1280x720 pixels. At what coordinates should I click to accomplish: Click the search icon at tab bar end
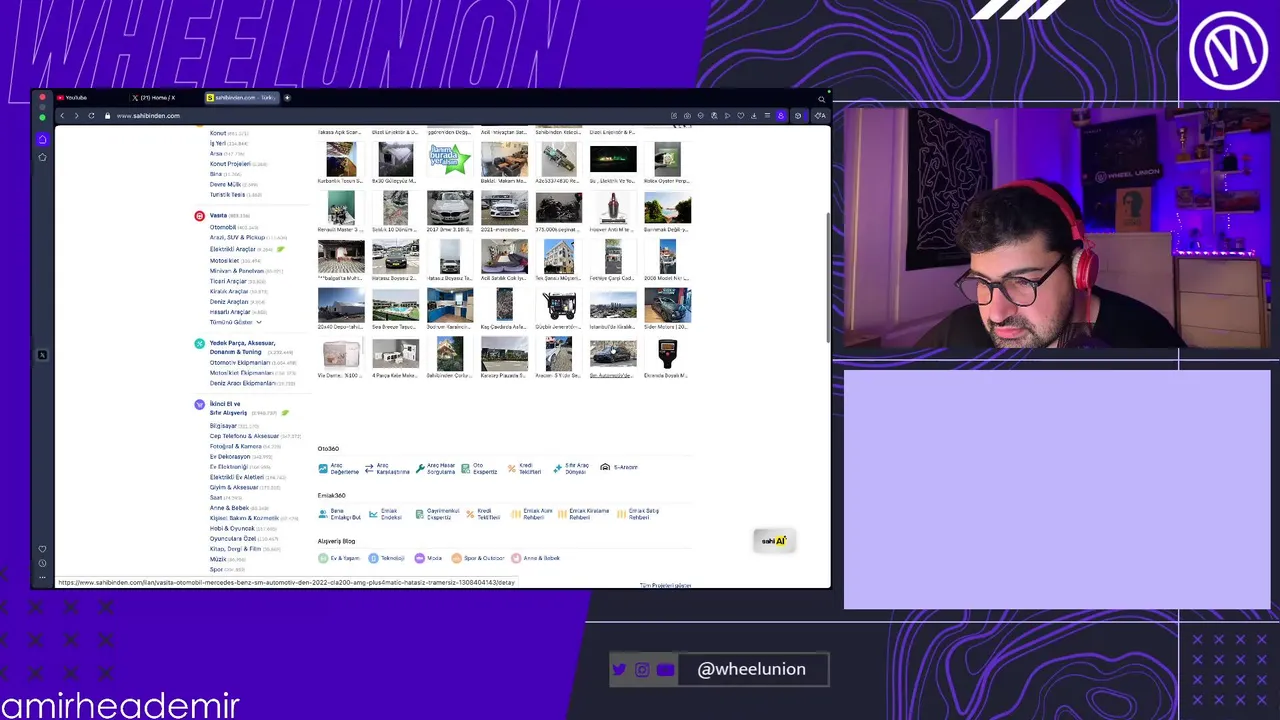822,99
